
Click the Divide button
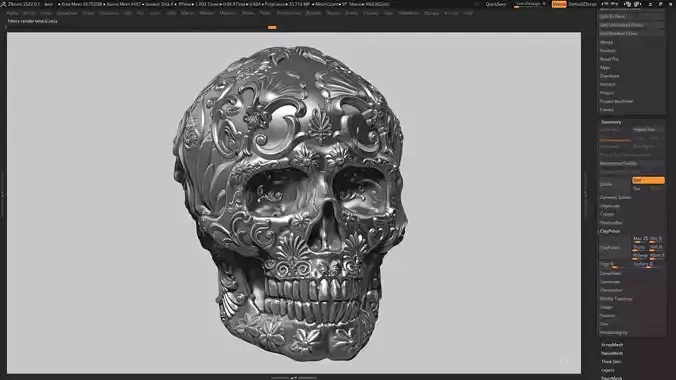click(615, 185)
